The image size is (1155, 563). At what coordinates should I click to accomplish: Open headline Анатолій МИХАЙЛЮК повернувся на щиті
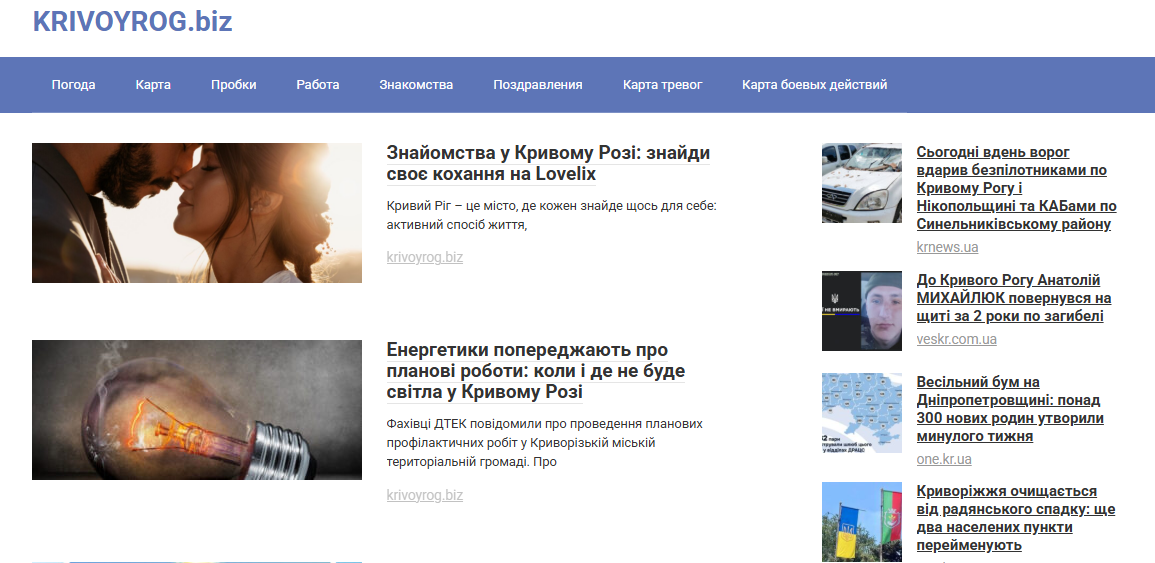tap(1014, 298)
